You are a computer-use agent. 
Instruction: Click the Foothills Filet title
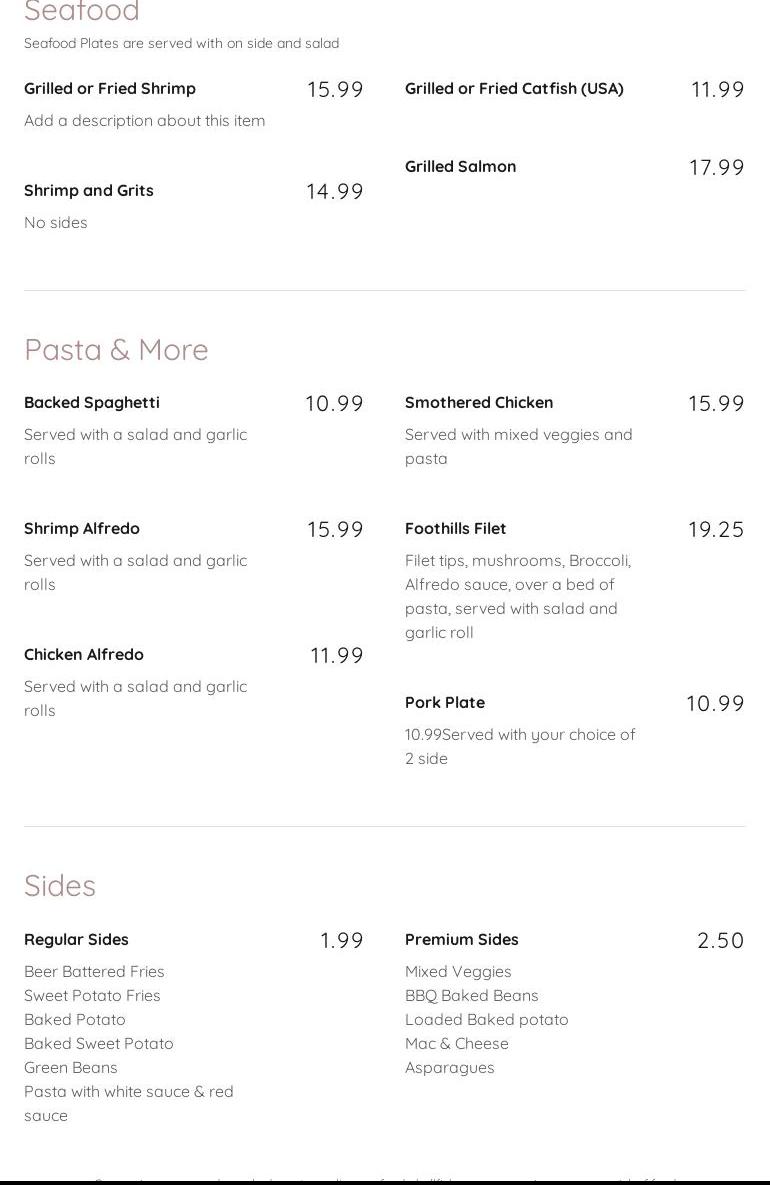455,528
